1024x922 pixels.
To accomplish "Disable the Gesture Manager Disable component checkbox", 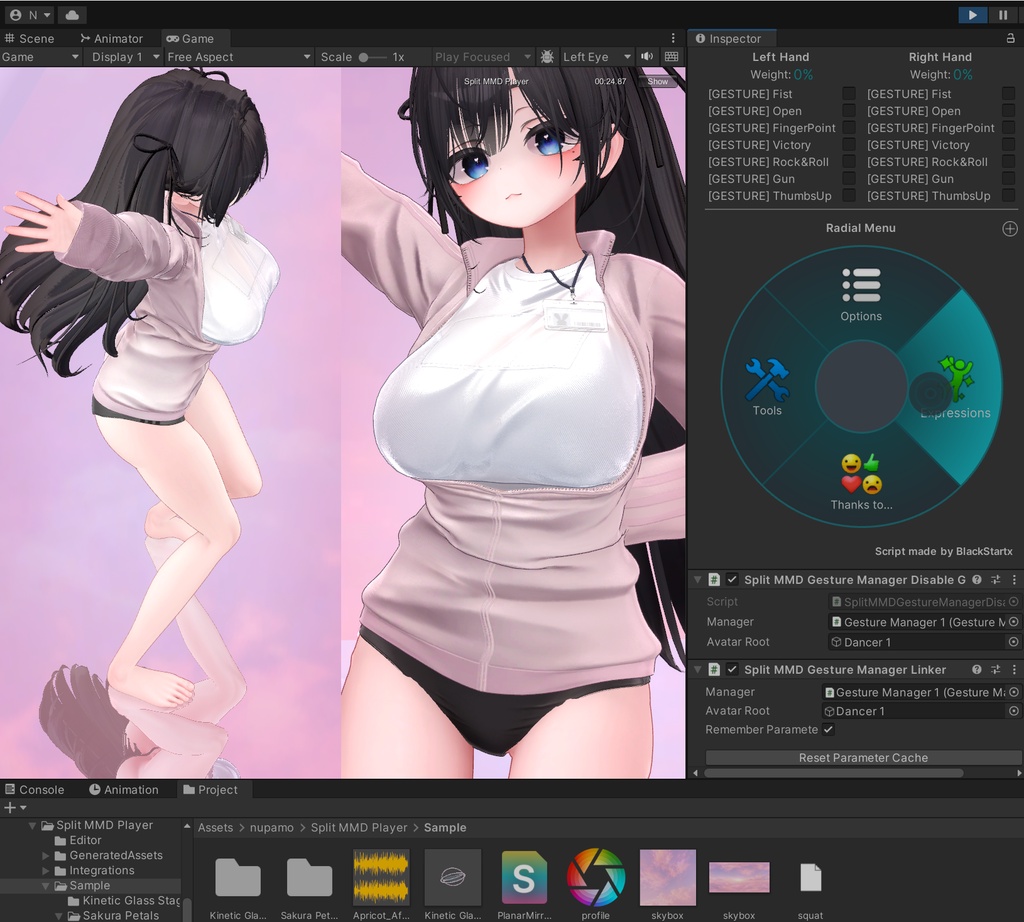I will (x=732, y=579).
